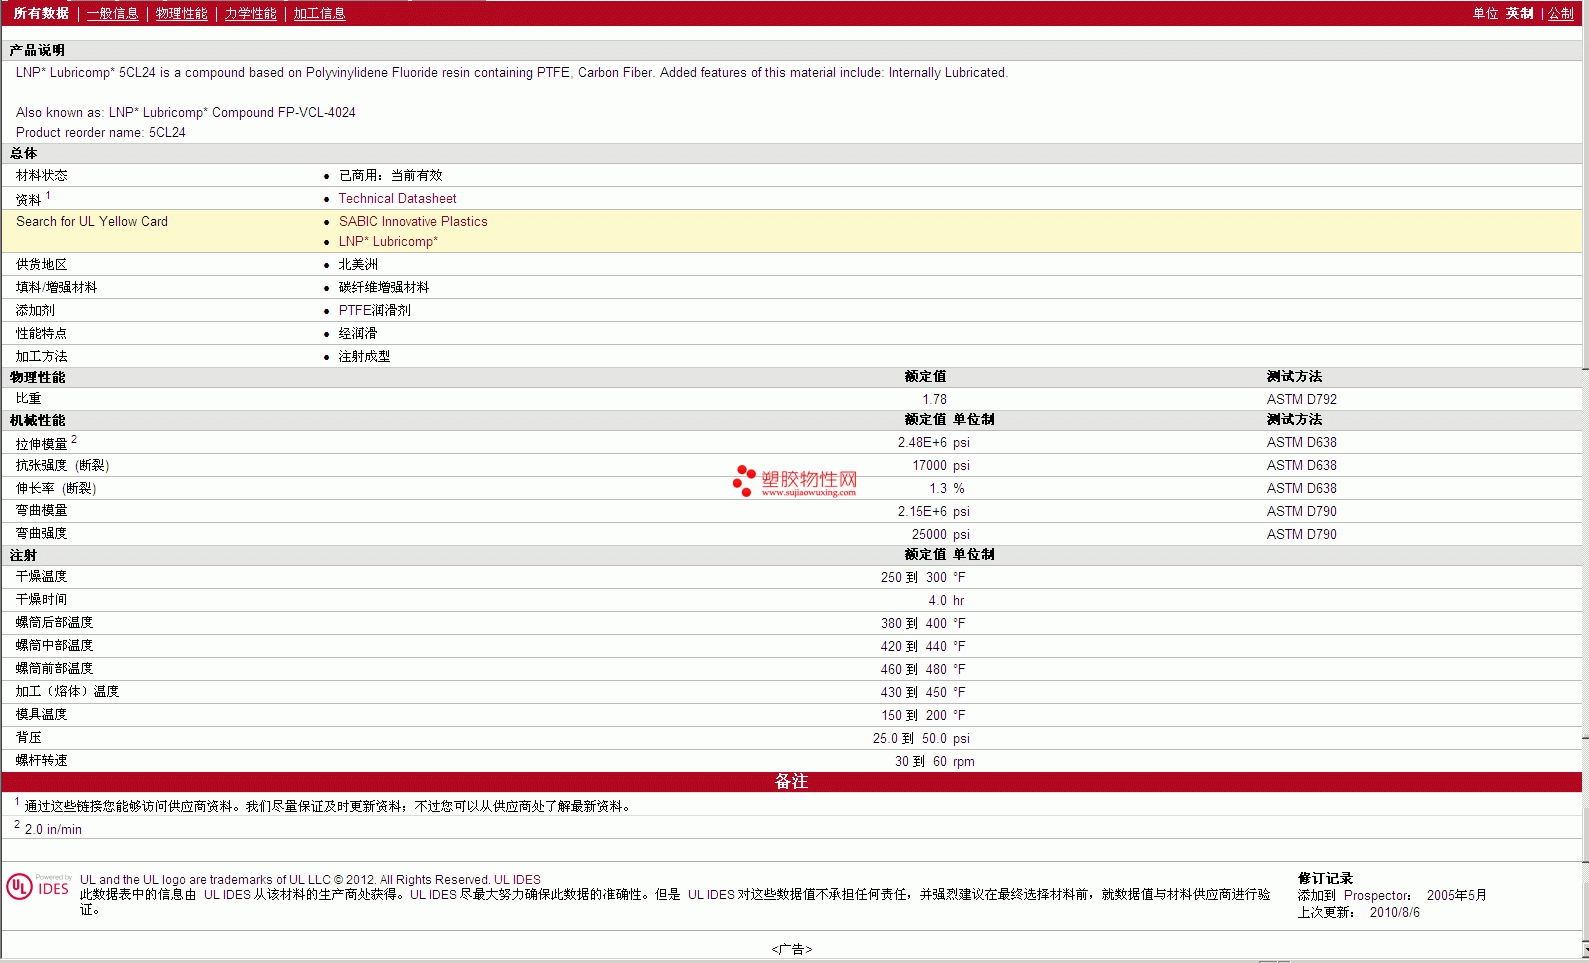Viewport: 1589px width, 963px height.
Task: Click the 干燥时间 value 4.0
Action: pyautogui.click(x=938, y=601)
